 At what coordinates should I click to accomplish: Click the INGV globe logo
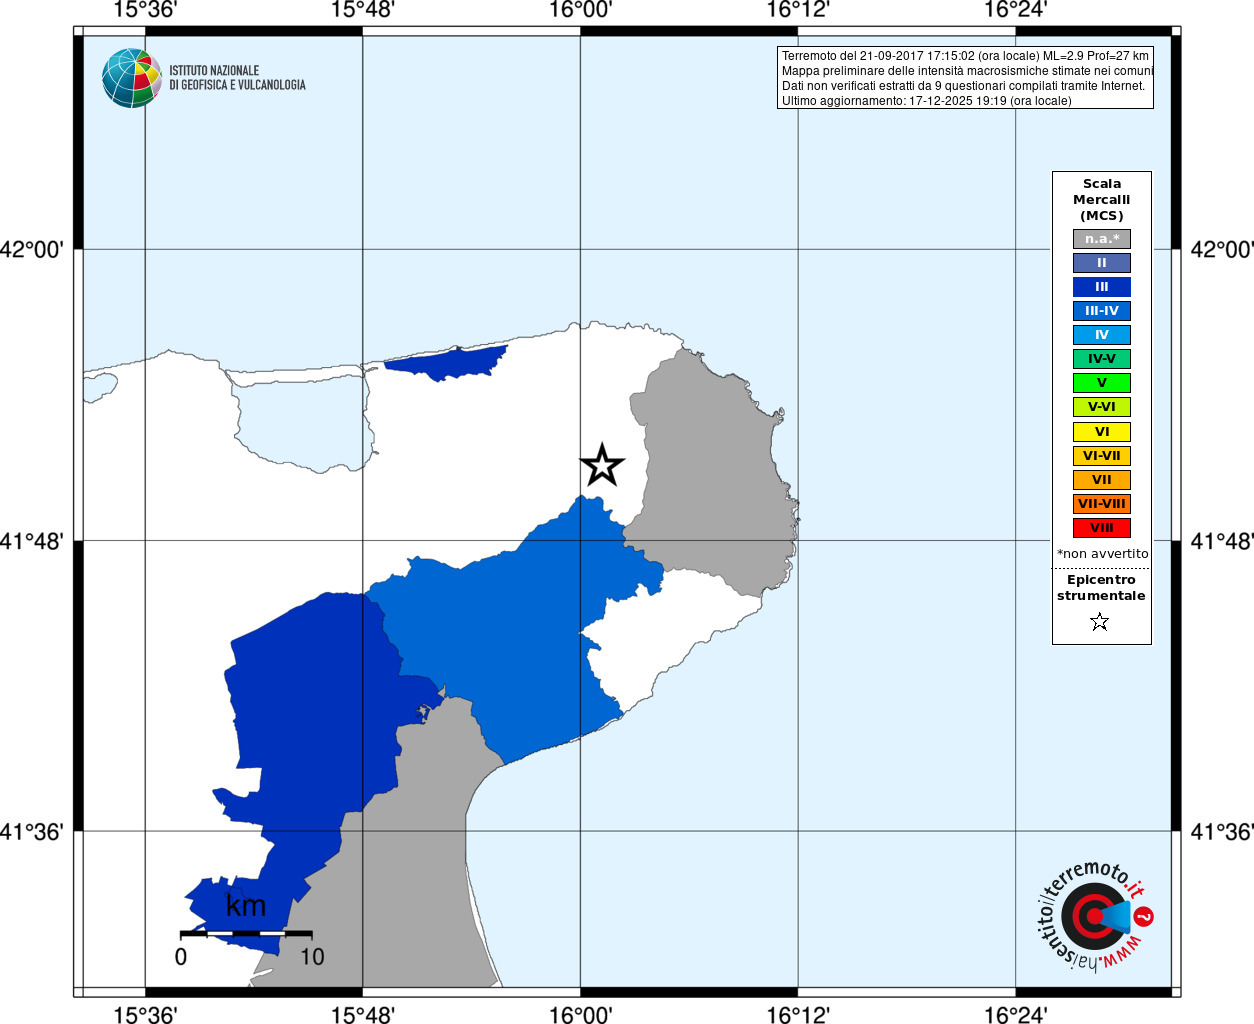point(132,78)
